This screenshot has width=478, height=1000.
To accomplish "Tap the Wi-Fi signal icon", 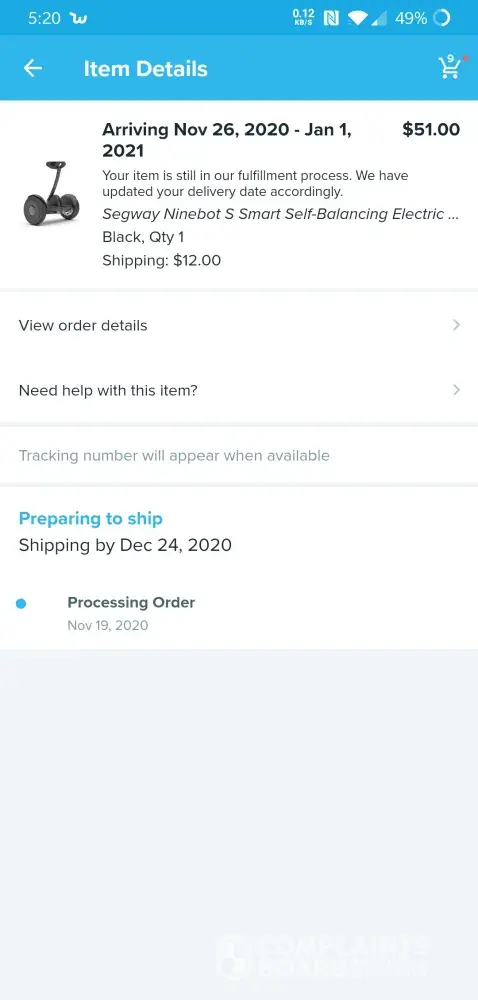I will coord(358,18).
